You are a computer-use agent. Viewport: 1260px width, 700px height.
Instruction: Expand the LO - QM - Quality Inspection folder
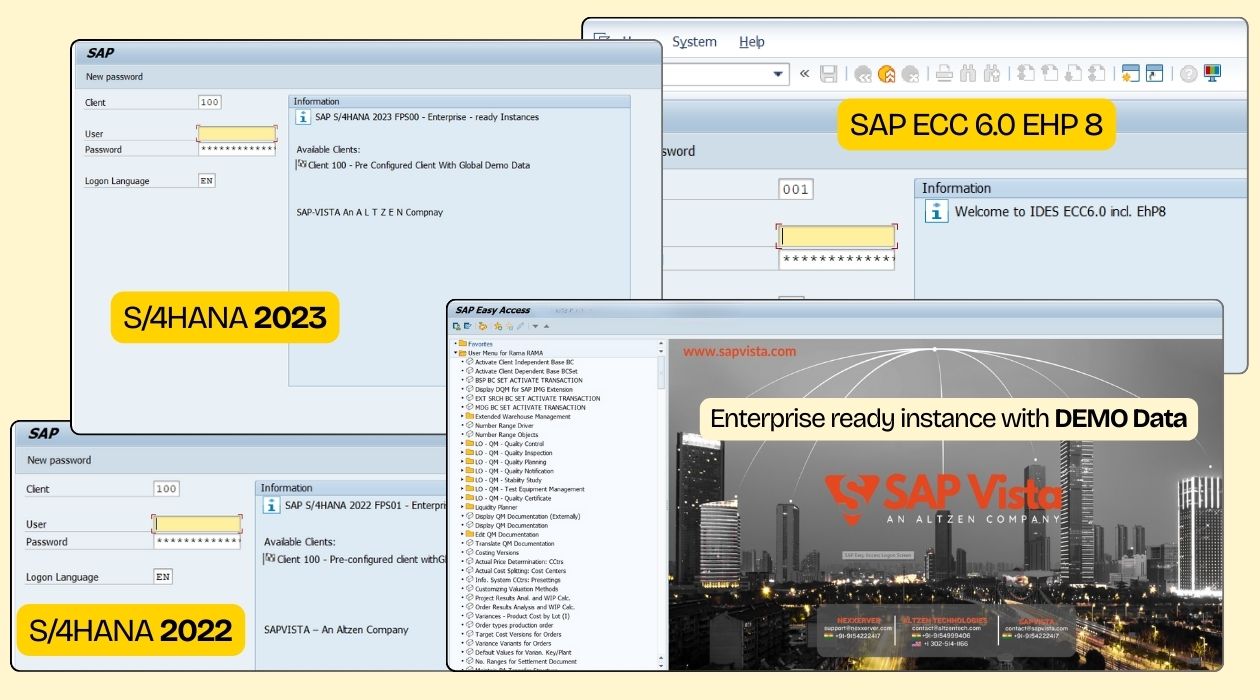coord(463,453)
